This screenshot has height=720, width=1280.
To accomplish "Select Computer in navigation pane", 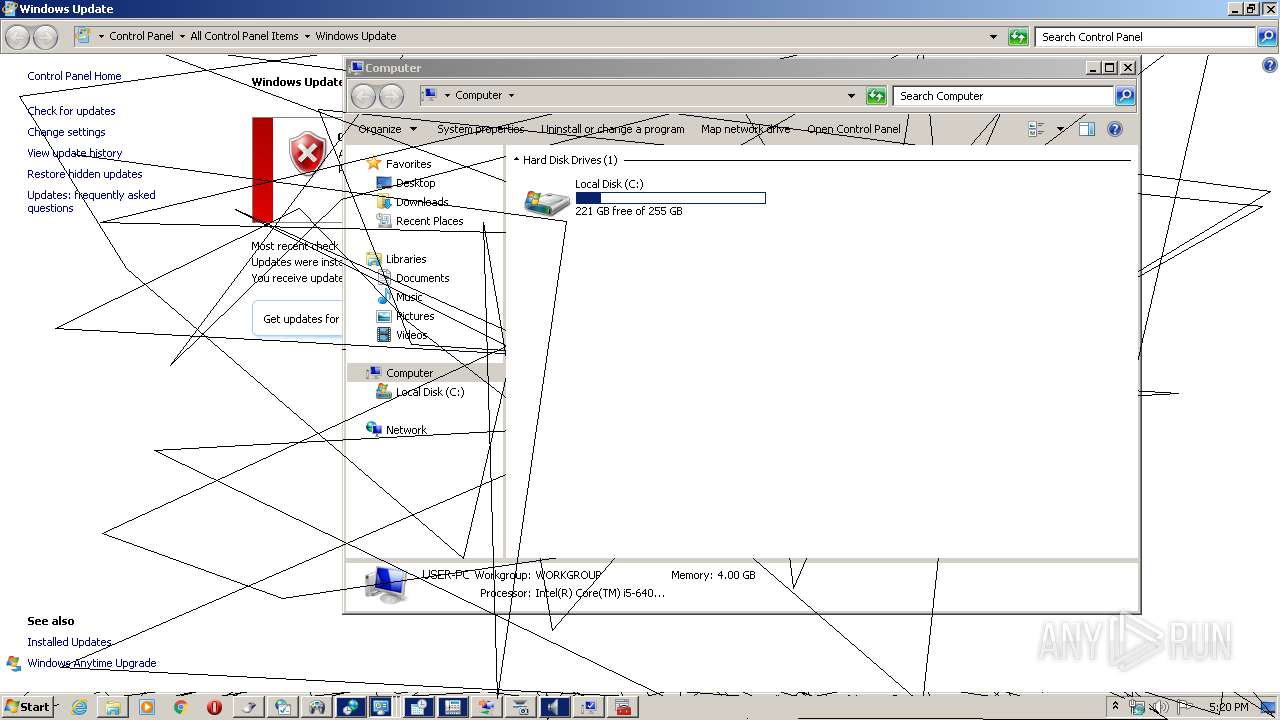I will (409, 373).
